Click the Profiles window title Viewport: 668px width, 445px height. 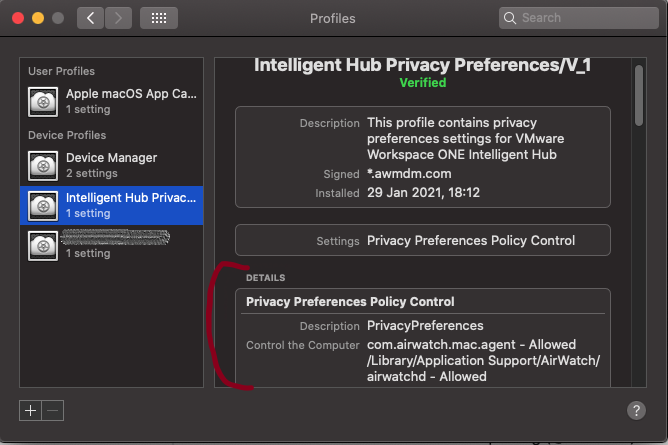click(x=333, y=18)
